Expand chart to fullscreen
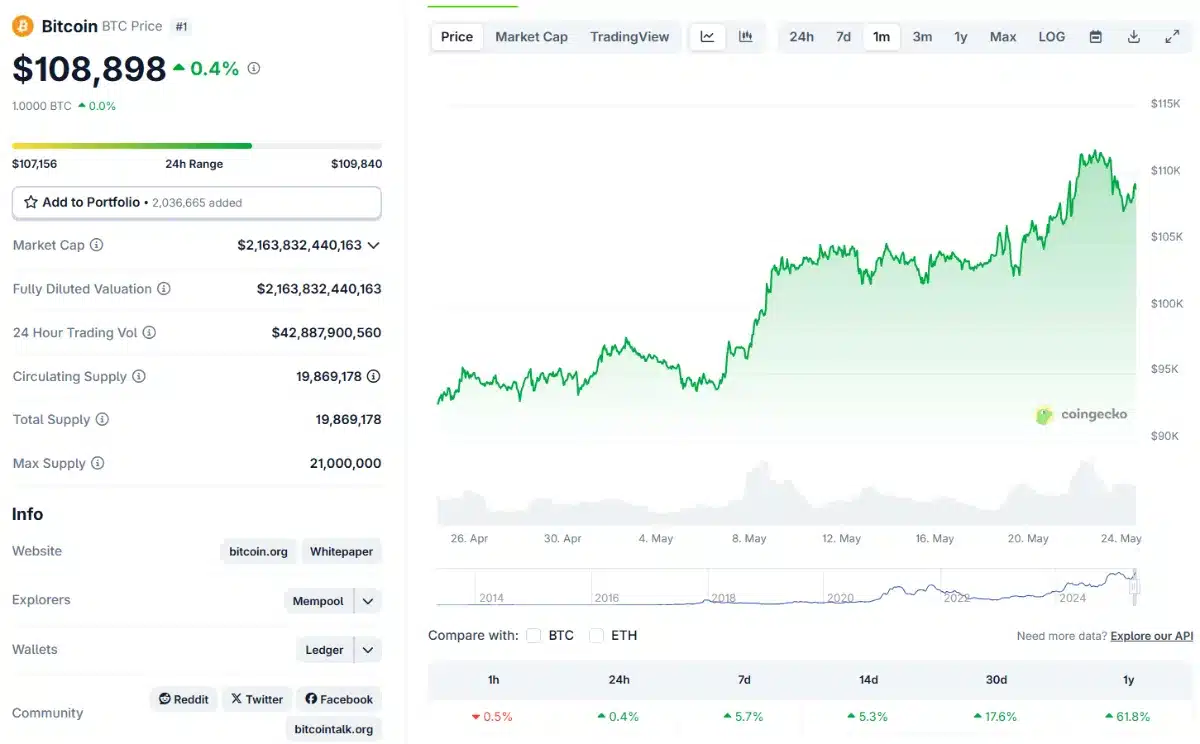The width and height of the screenshot is (1200, 744). (1172, 37)
